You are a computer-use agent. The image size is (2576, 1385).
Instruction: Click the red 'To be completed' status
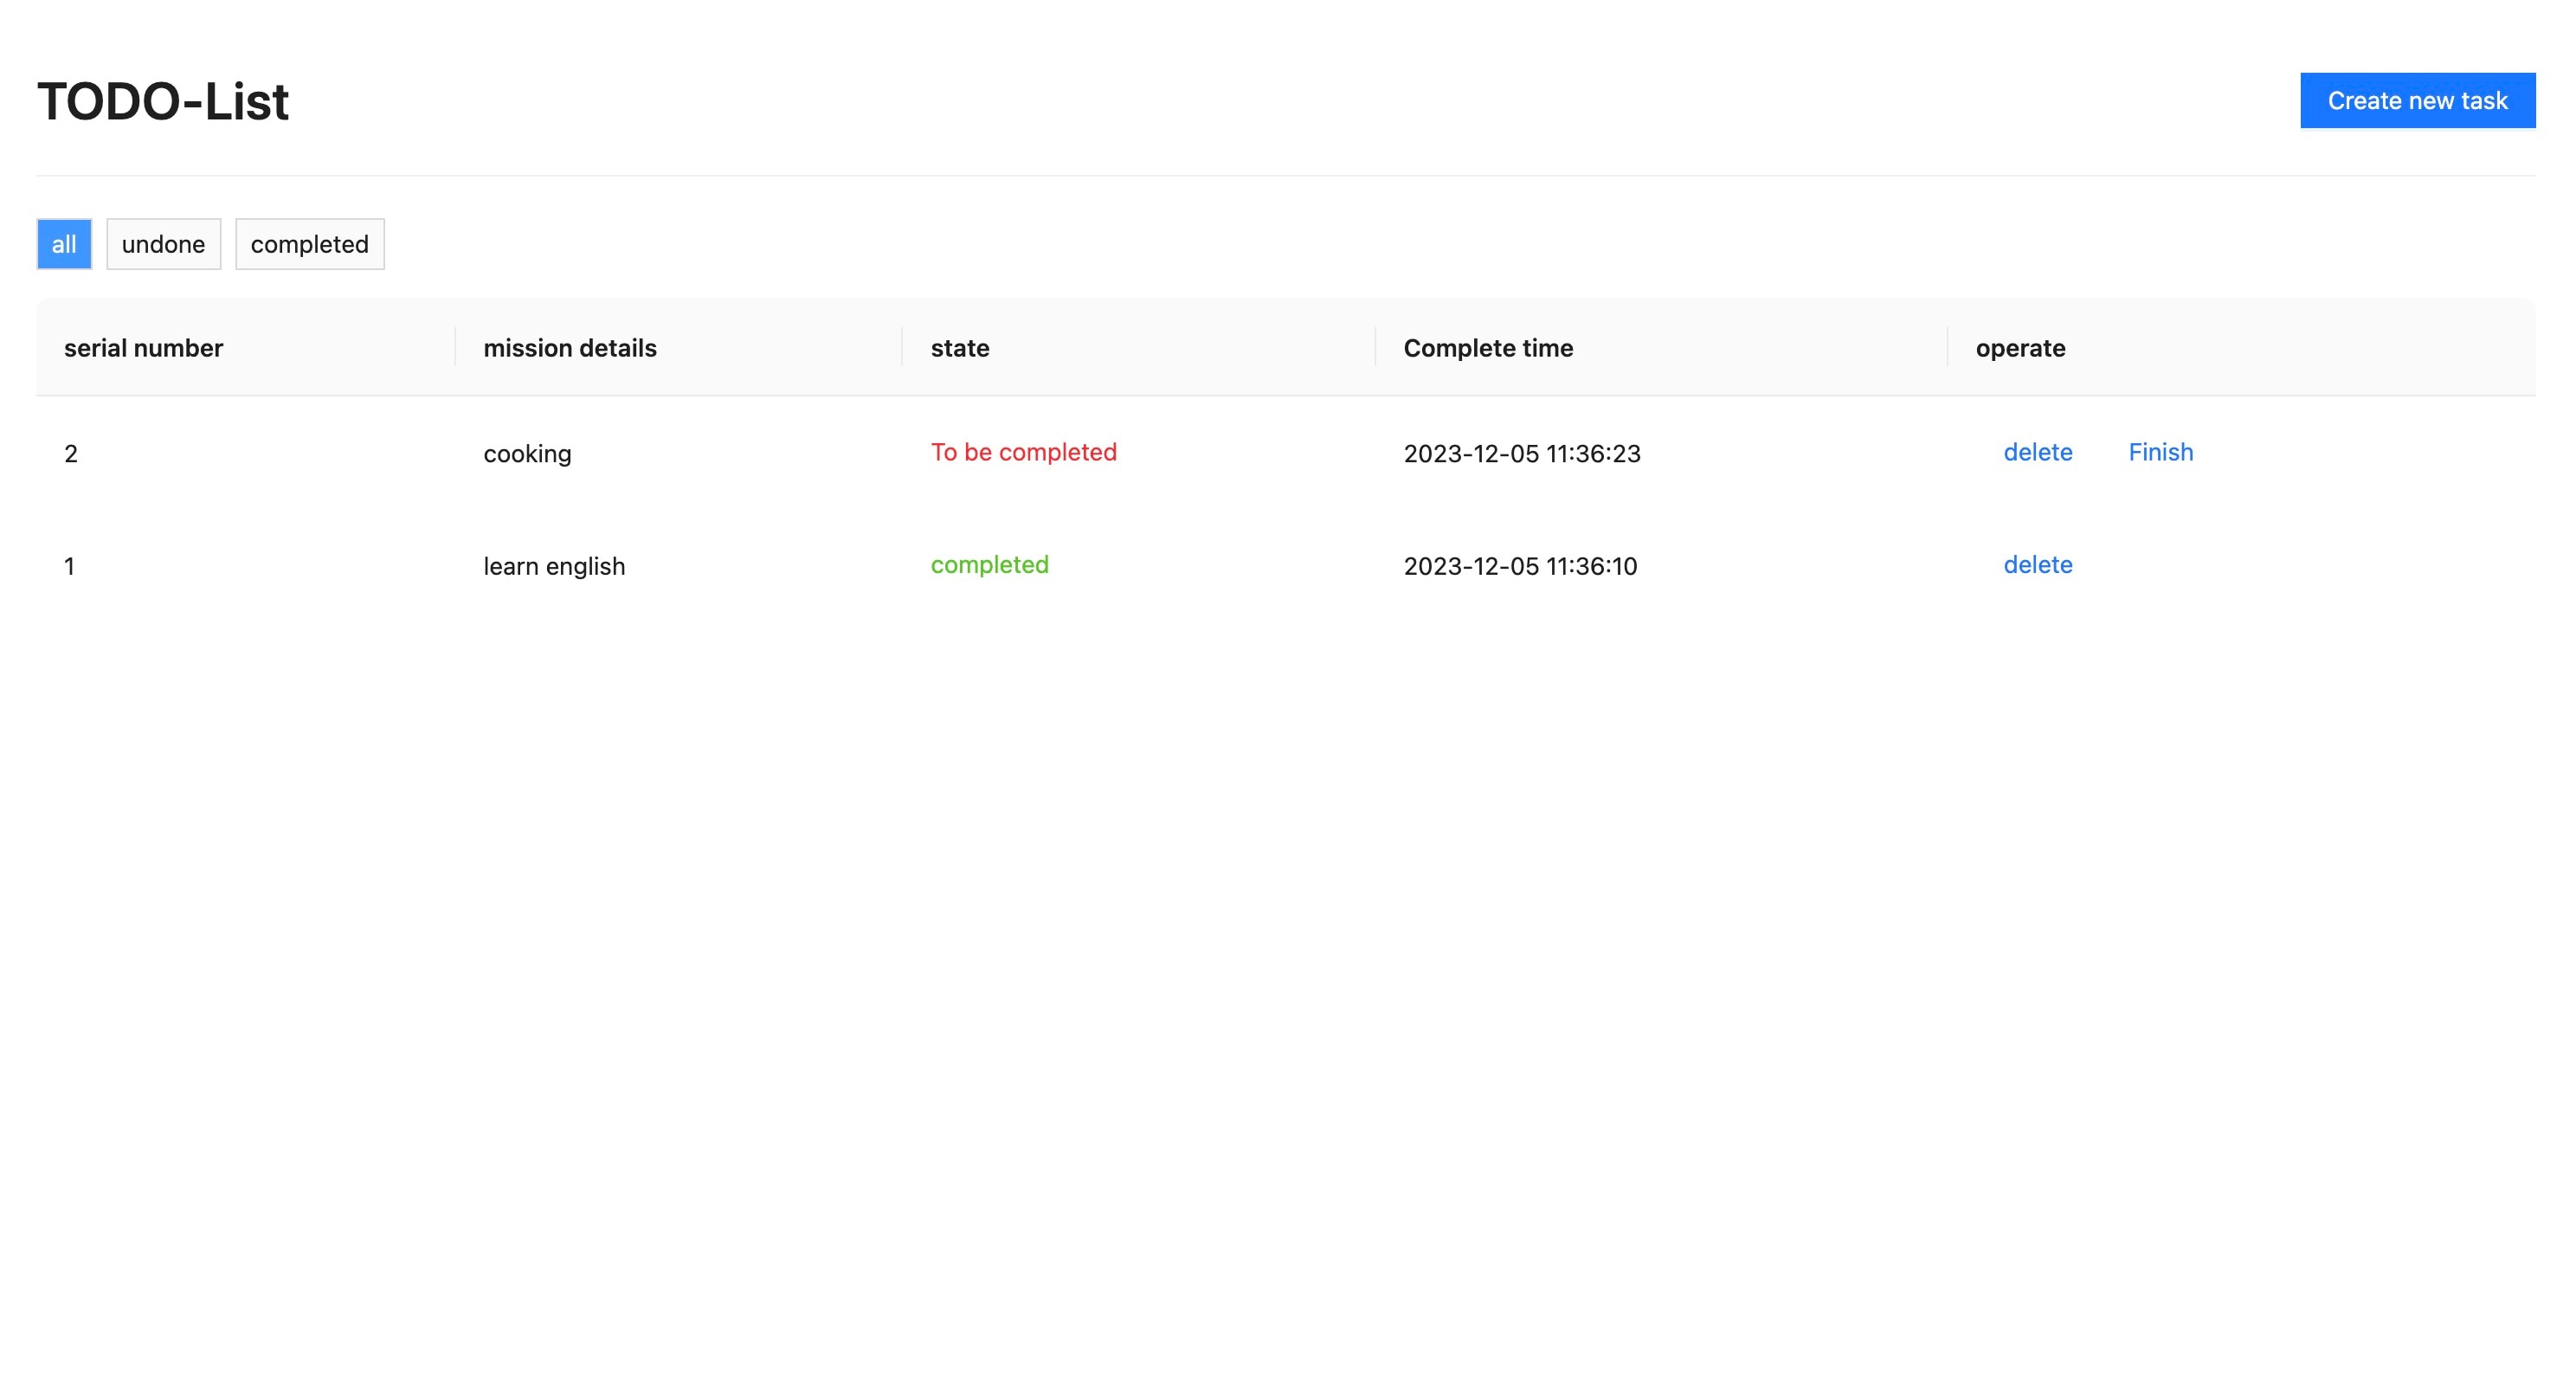tap(1023, 452)
